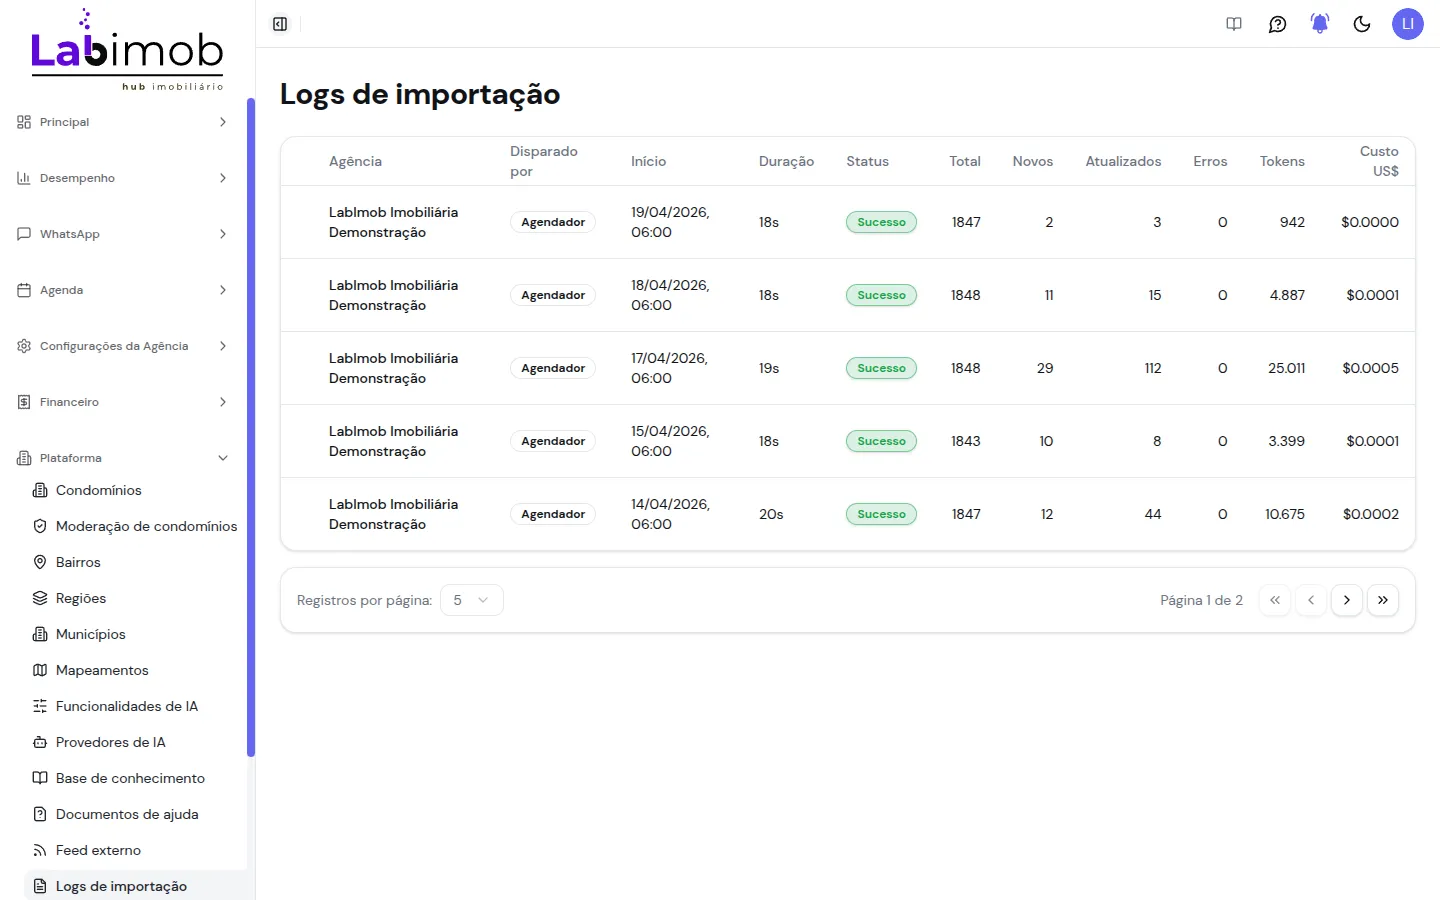Image resolution: width=1440 pixels, height=900 pixels.
Task: Click the Regiões layers icon
Action: pyautogui.click(x=40, y=598)
